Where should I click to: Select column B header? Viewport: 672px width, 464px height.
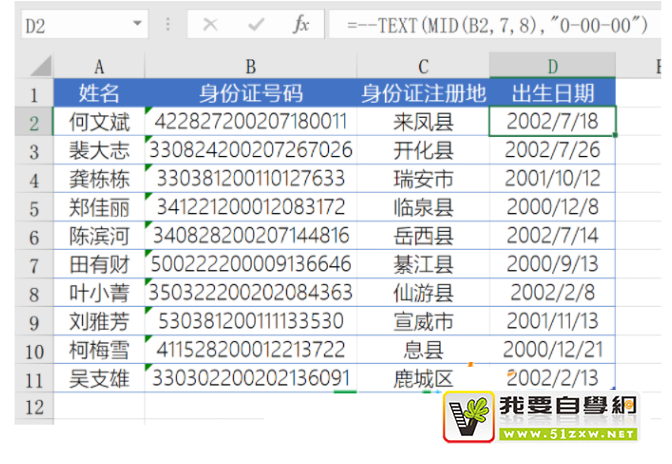tap(250, 66)
